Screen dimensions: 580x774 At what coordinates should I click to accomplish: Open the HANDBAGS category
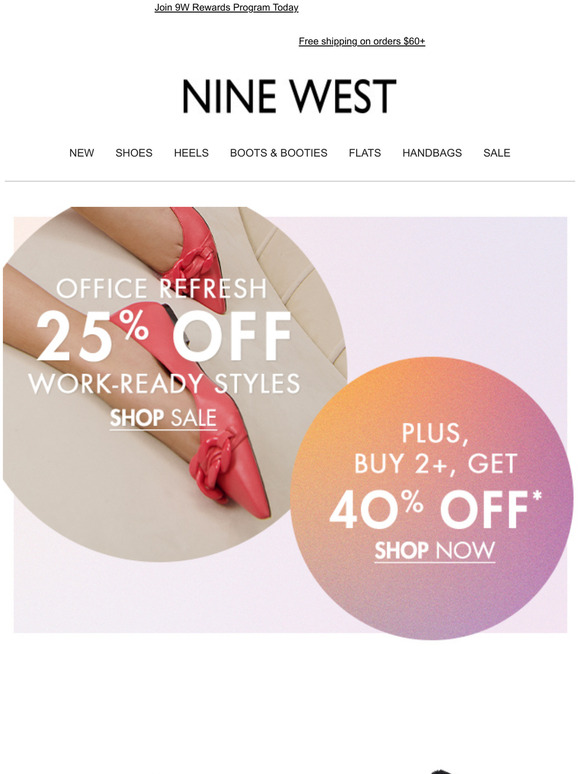pos(432,153)
